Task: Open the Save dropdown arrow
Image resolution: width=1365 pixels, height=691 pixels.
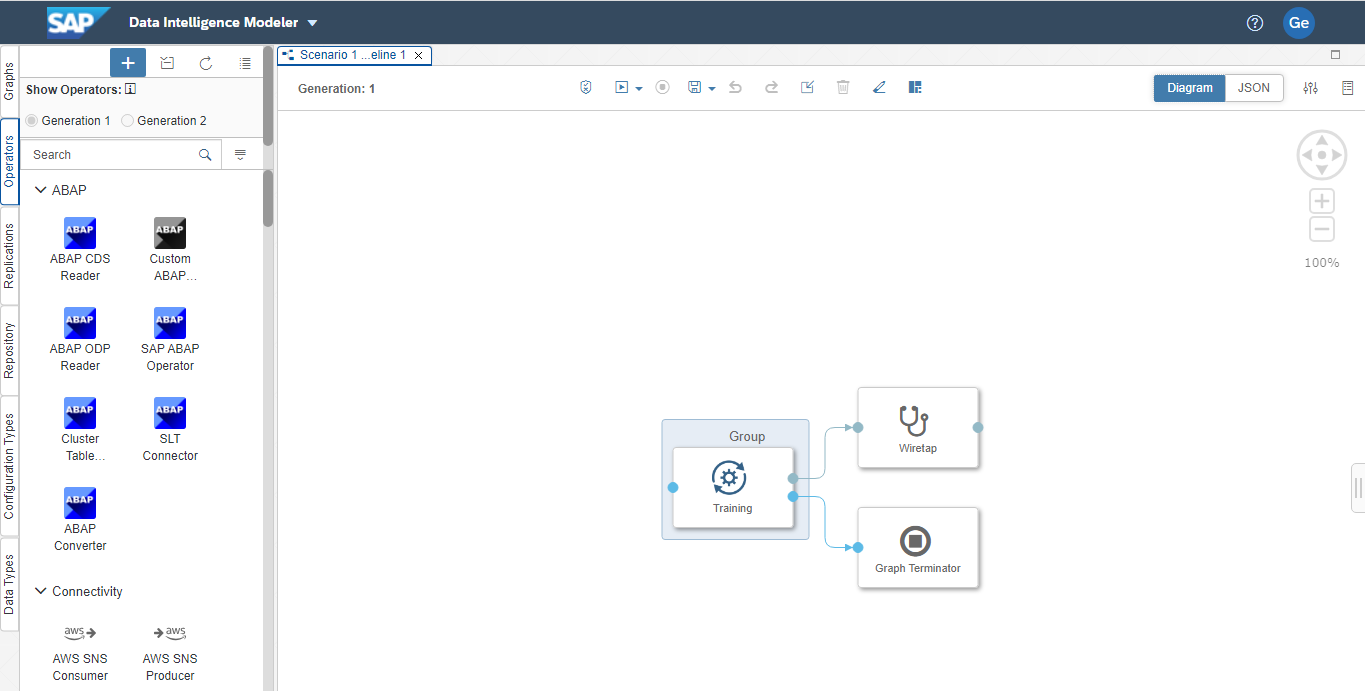Action: point(712,89)
